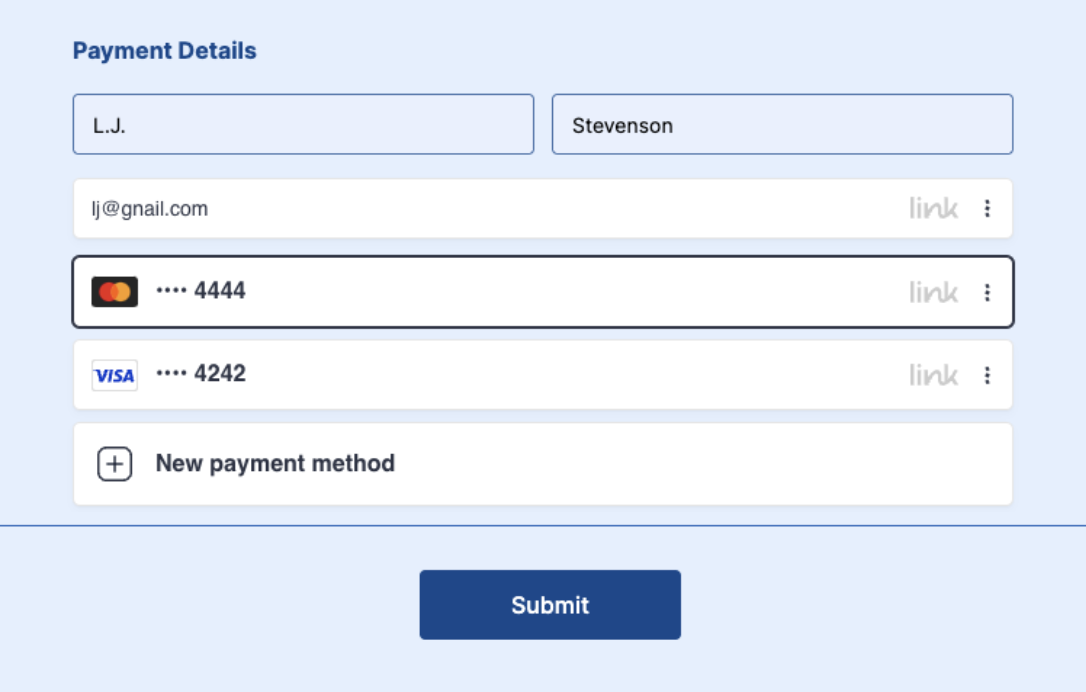Click the masked digits of card 4444
The height and width of the screenshot is (692, 1086).
pos(201,291)
